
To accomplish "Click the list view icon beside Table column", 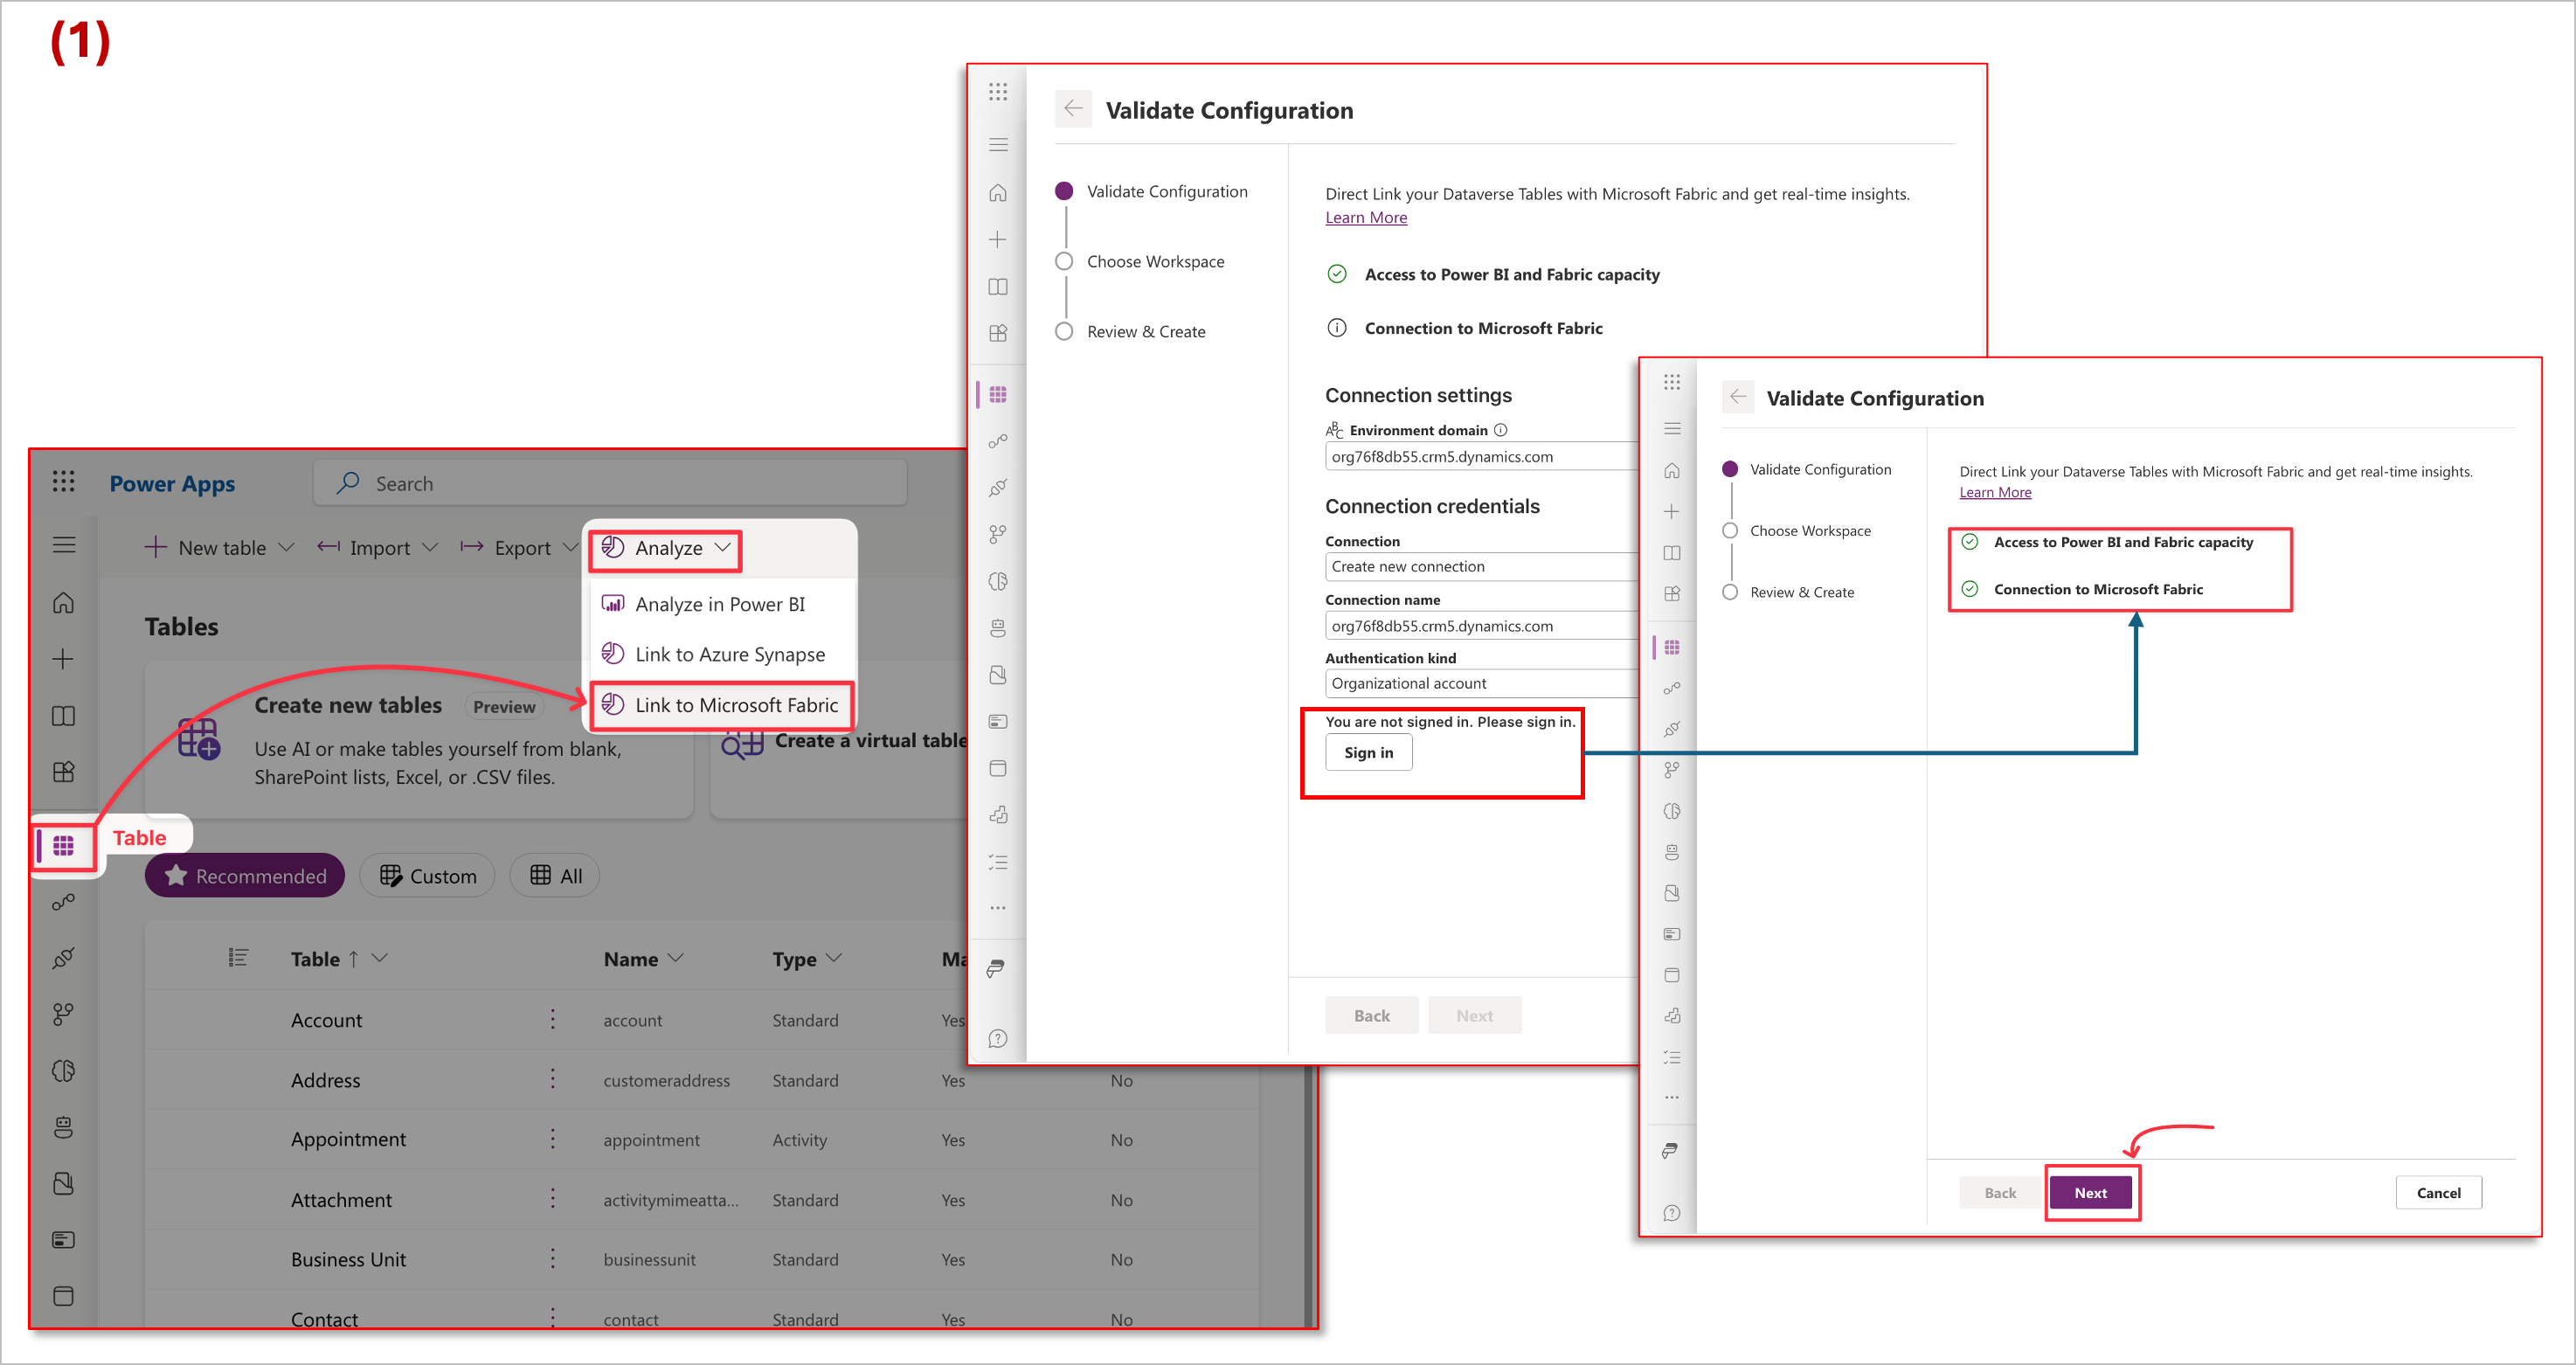I will click(237, 958).
